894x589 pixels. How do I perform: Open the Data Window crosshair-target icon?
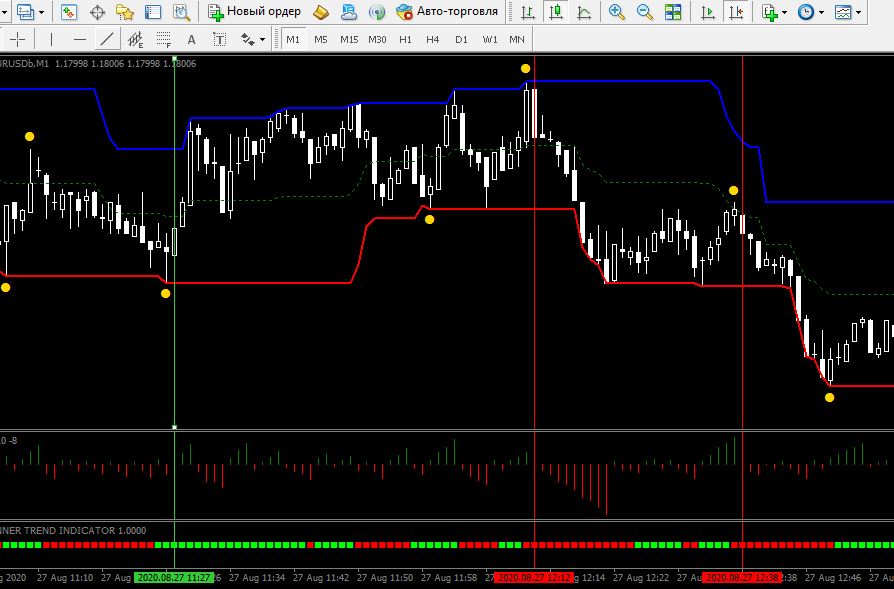(97, 11)
